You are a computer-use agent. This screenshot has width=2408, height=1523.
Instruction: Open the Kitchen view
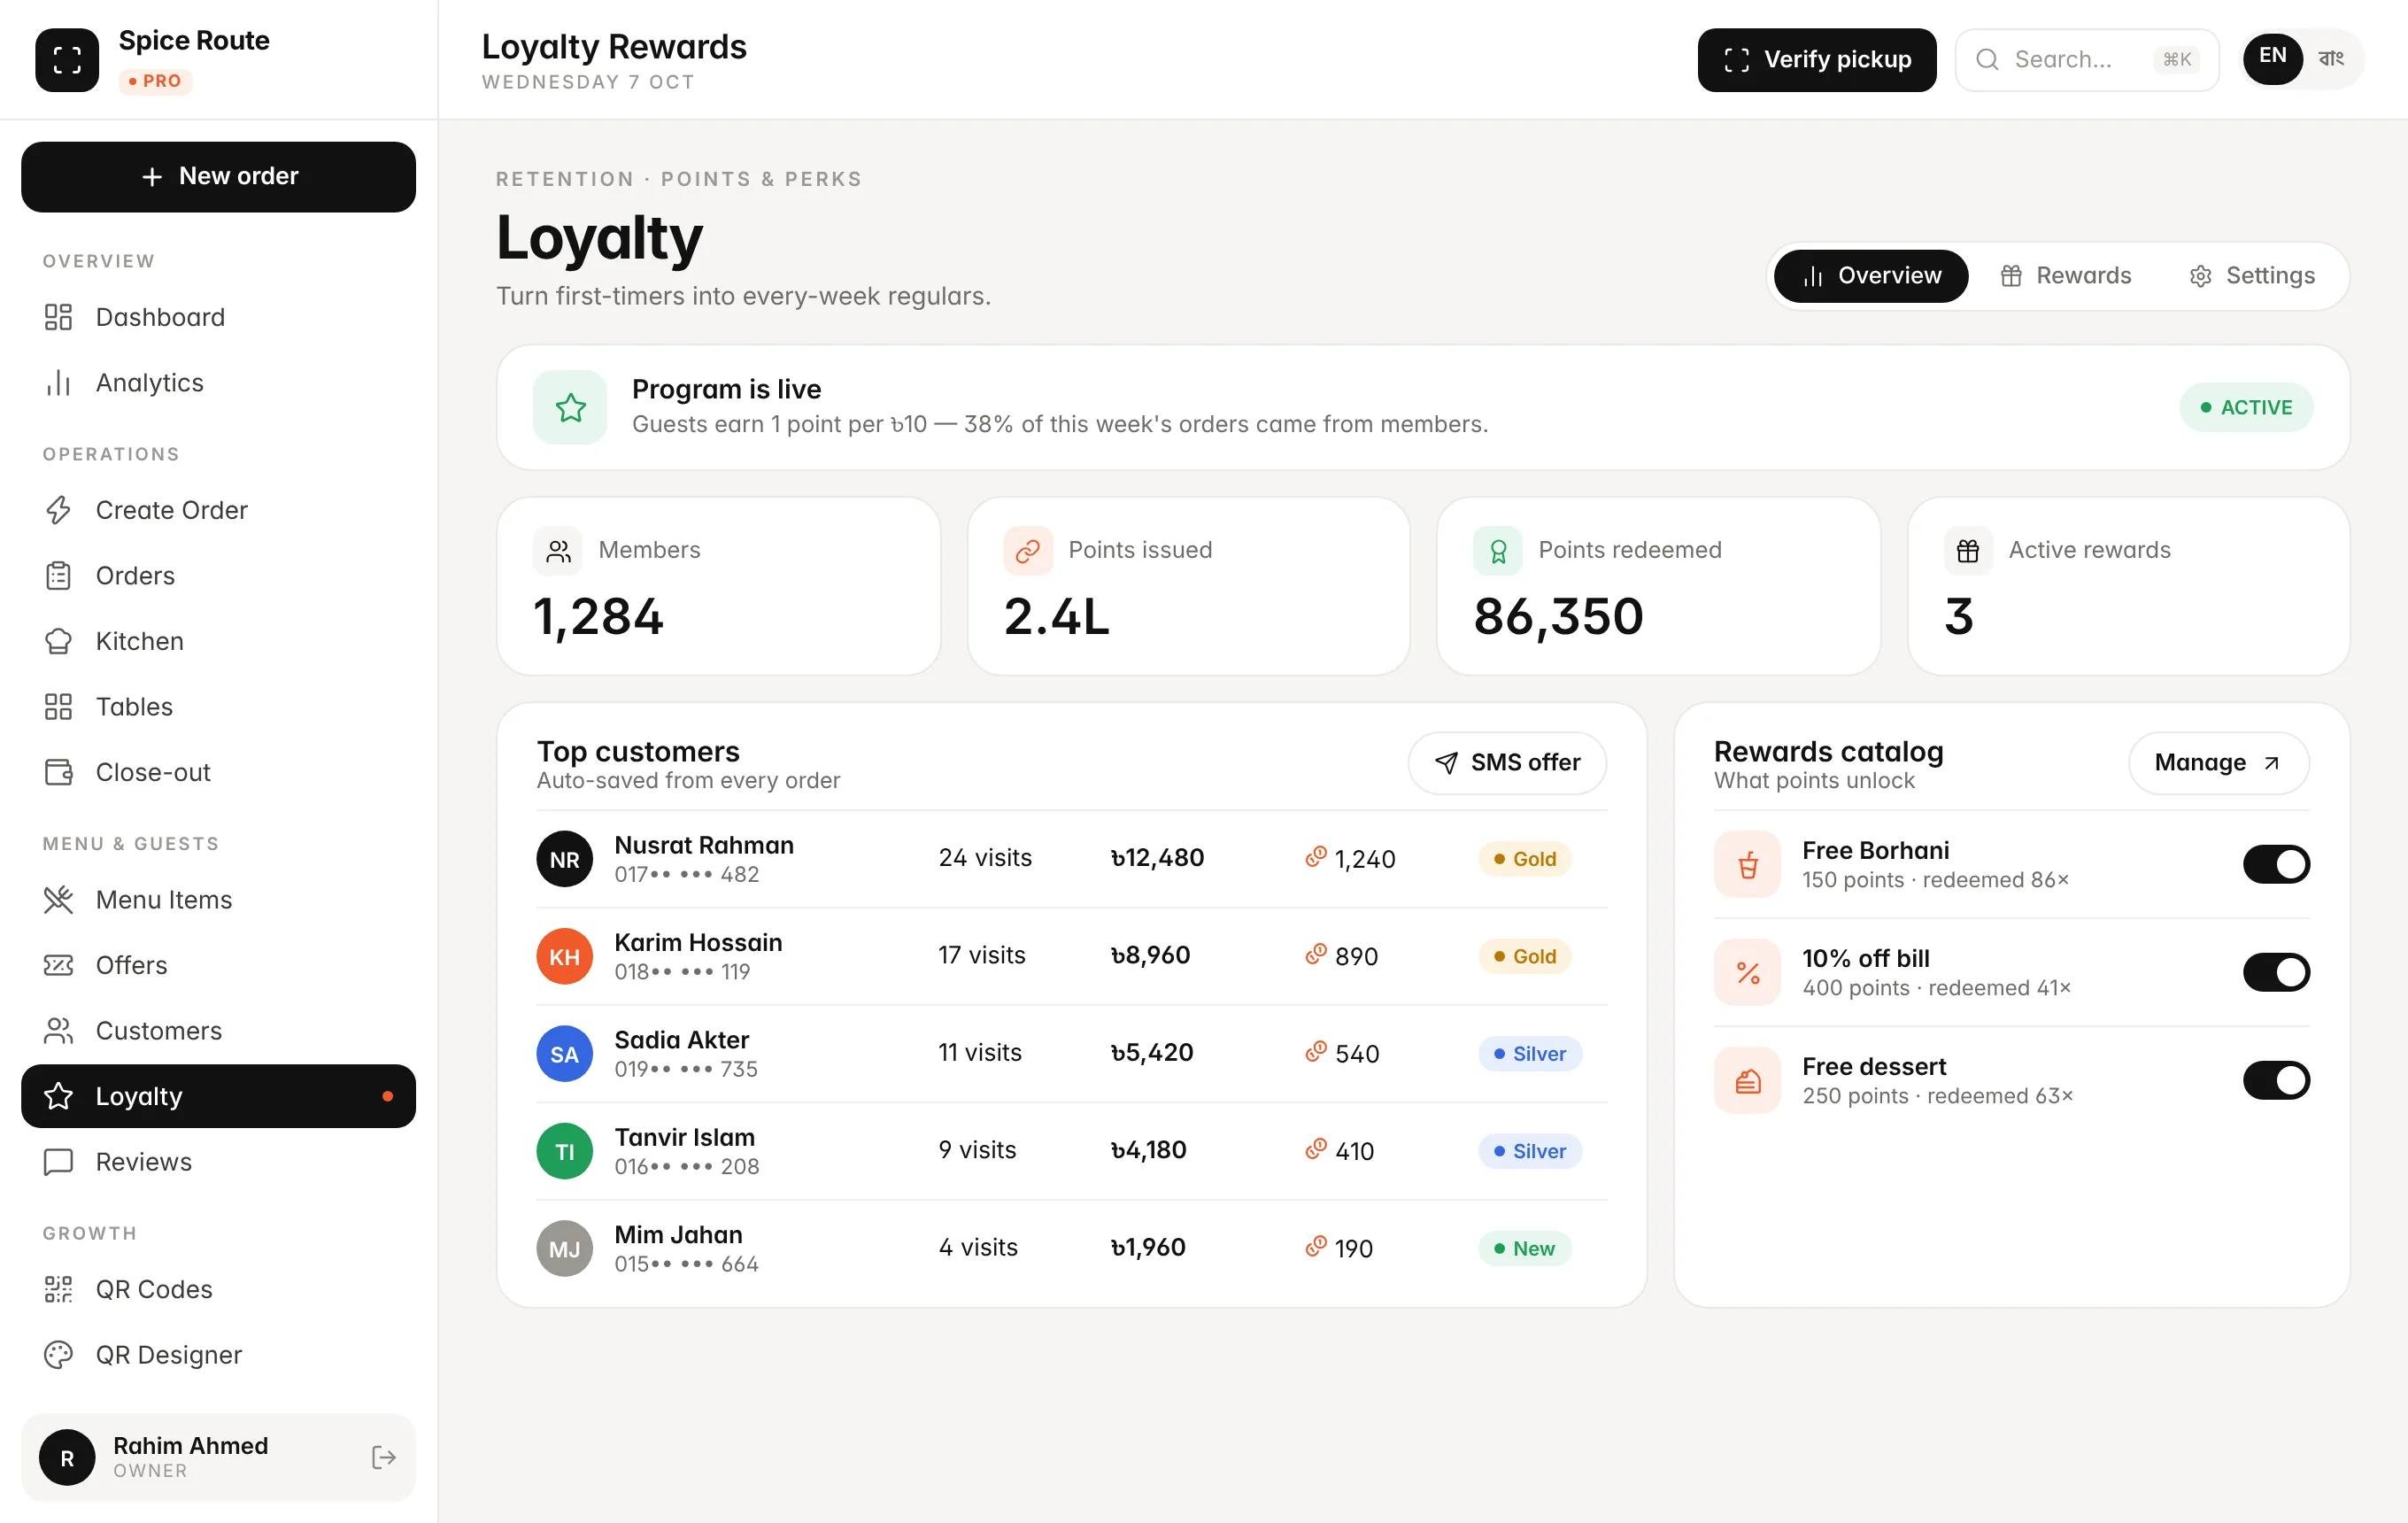[x=218, y=641]
